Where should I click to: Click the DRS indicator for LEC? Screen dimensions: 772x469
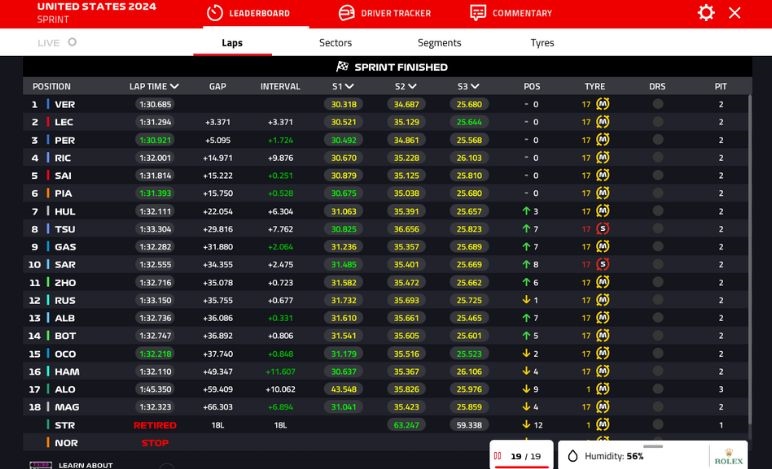click(x=657, y=122)
